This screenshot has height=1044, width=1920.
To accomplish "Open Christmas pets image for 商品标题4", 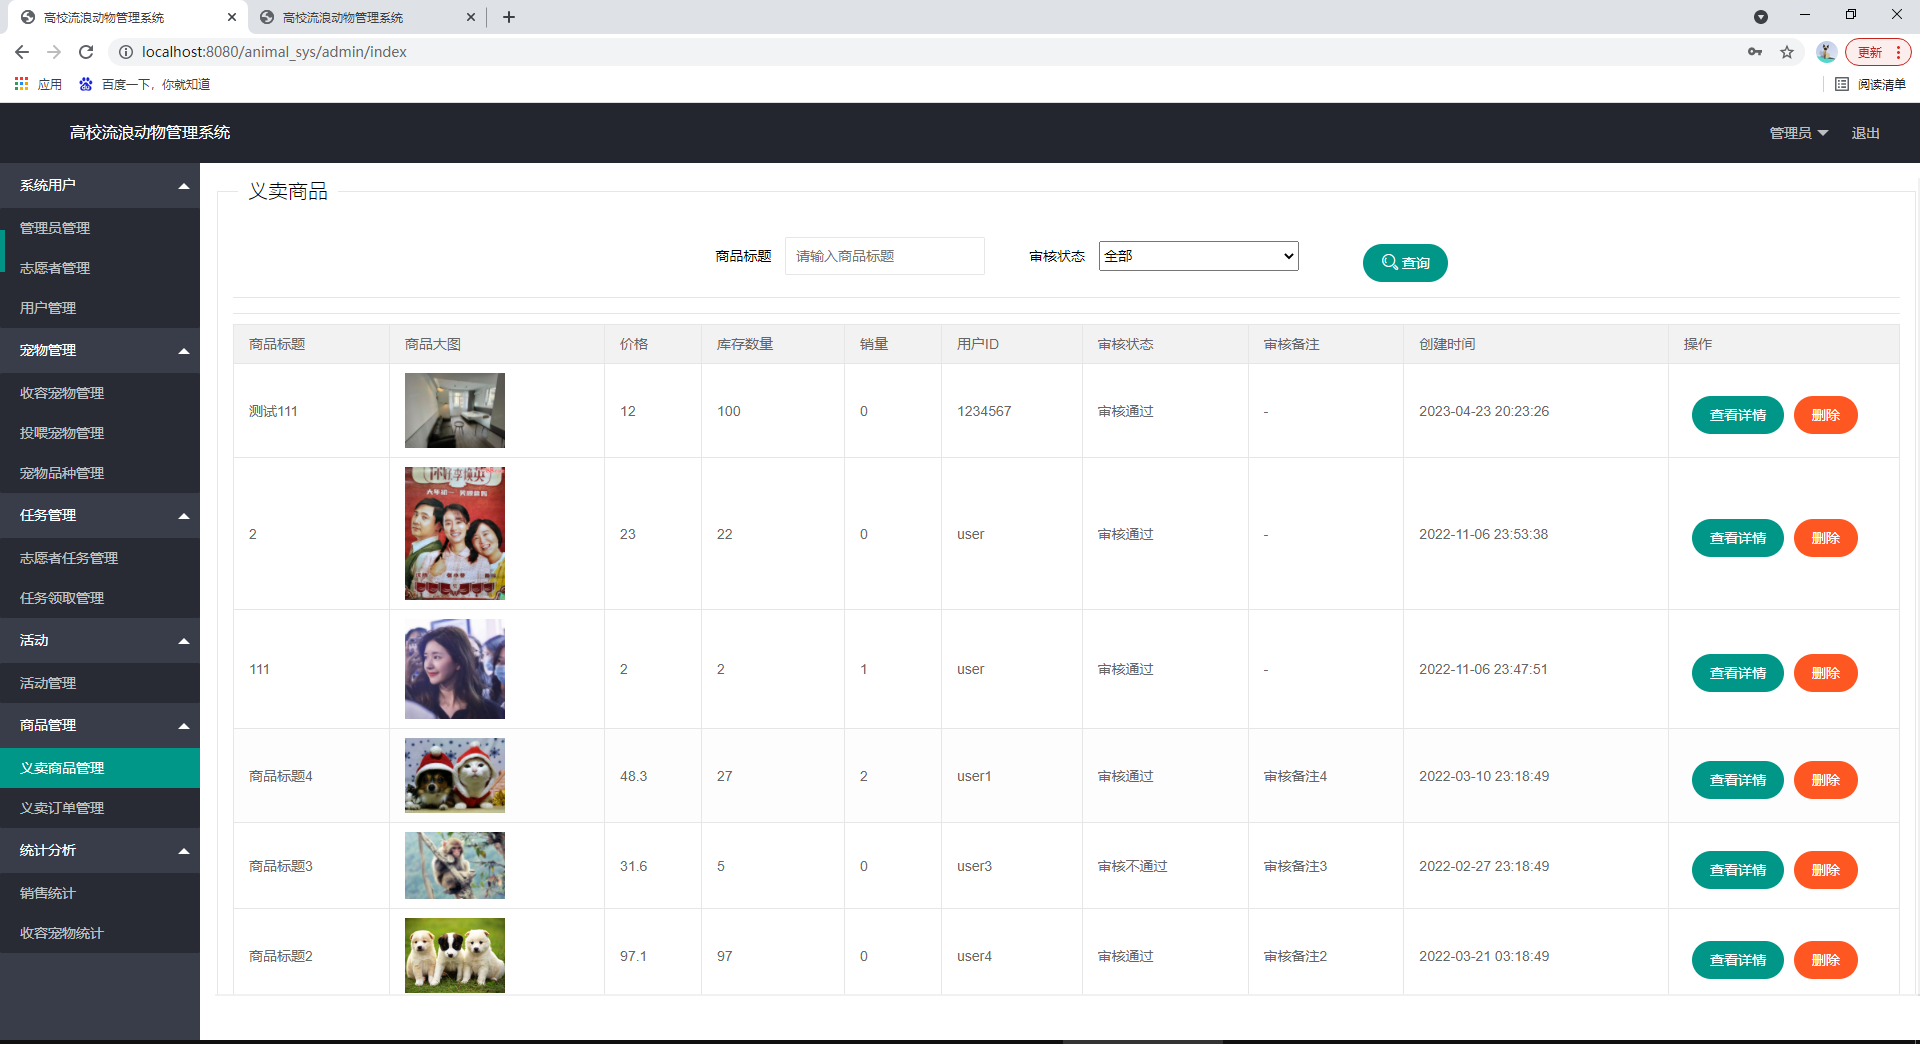I will point(455,775).
